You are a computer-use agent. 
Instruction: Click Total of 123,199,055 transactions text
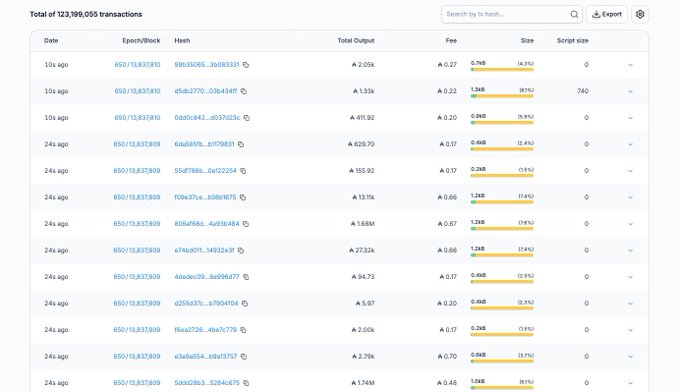(x=86, y=14)
